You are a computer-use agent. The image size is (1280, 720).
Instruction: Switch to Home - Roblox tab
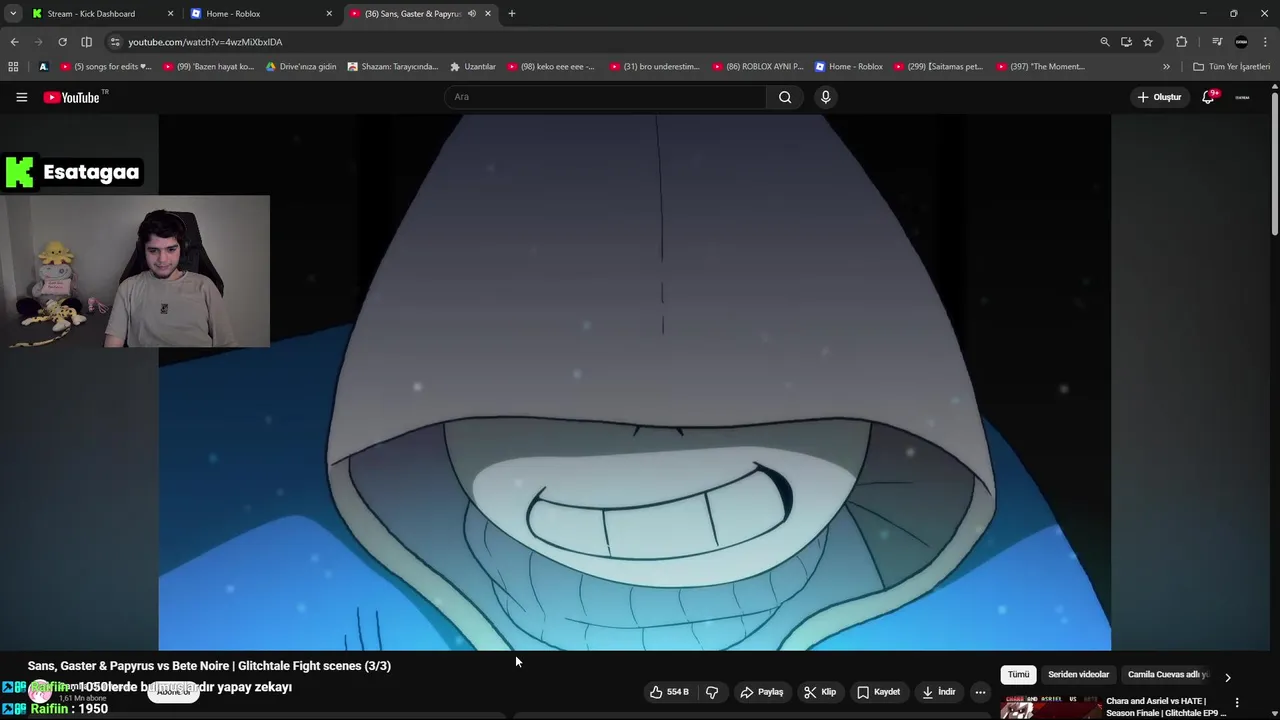[x=233, y=14]
